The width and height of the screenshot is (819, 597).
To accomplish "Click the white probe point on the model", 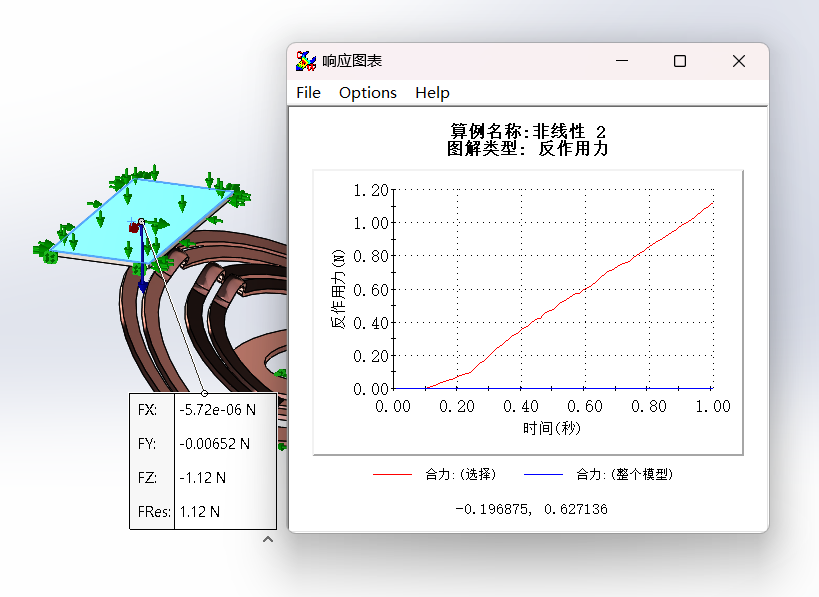I will [x=141, y=220].
